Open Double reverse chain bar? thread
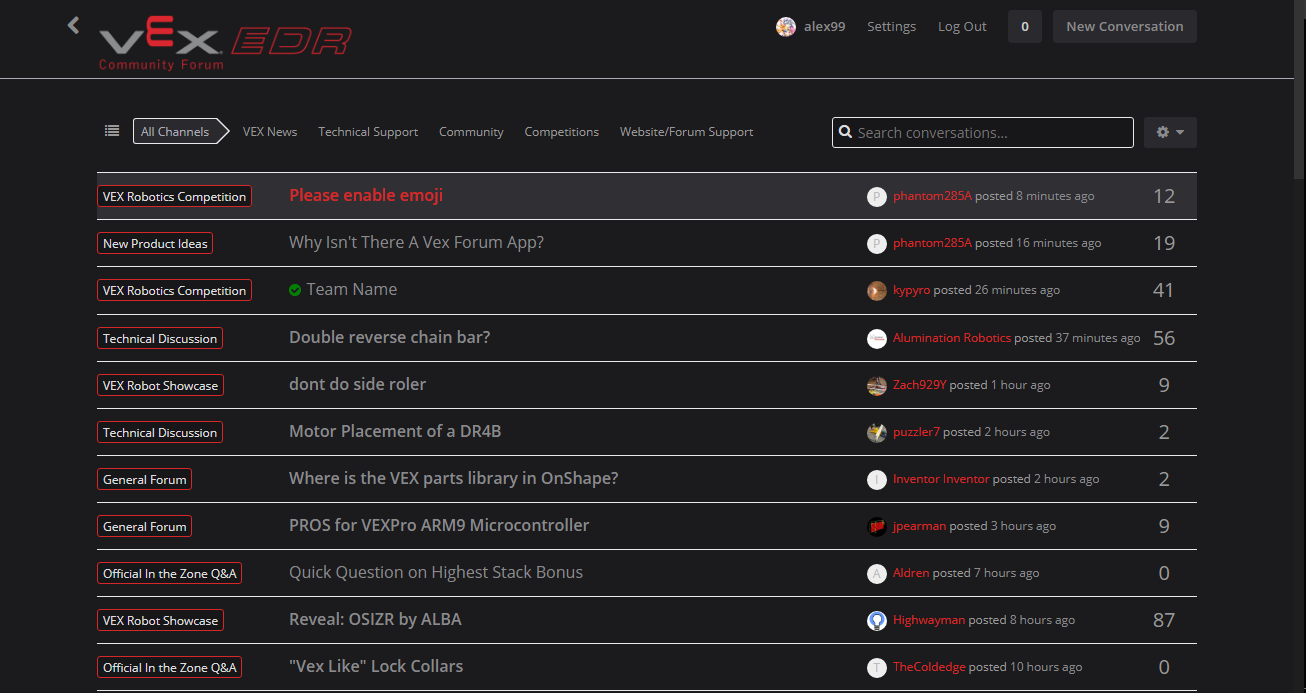Screen dimensions: 1306x693 (390, 338)
